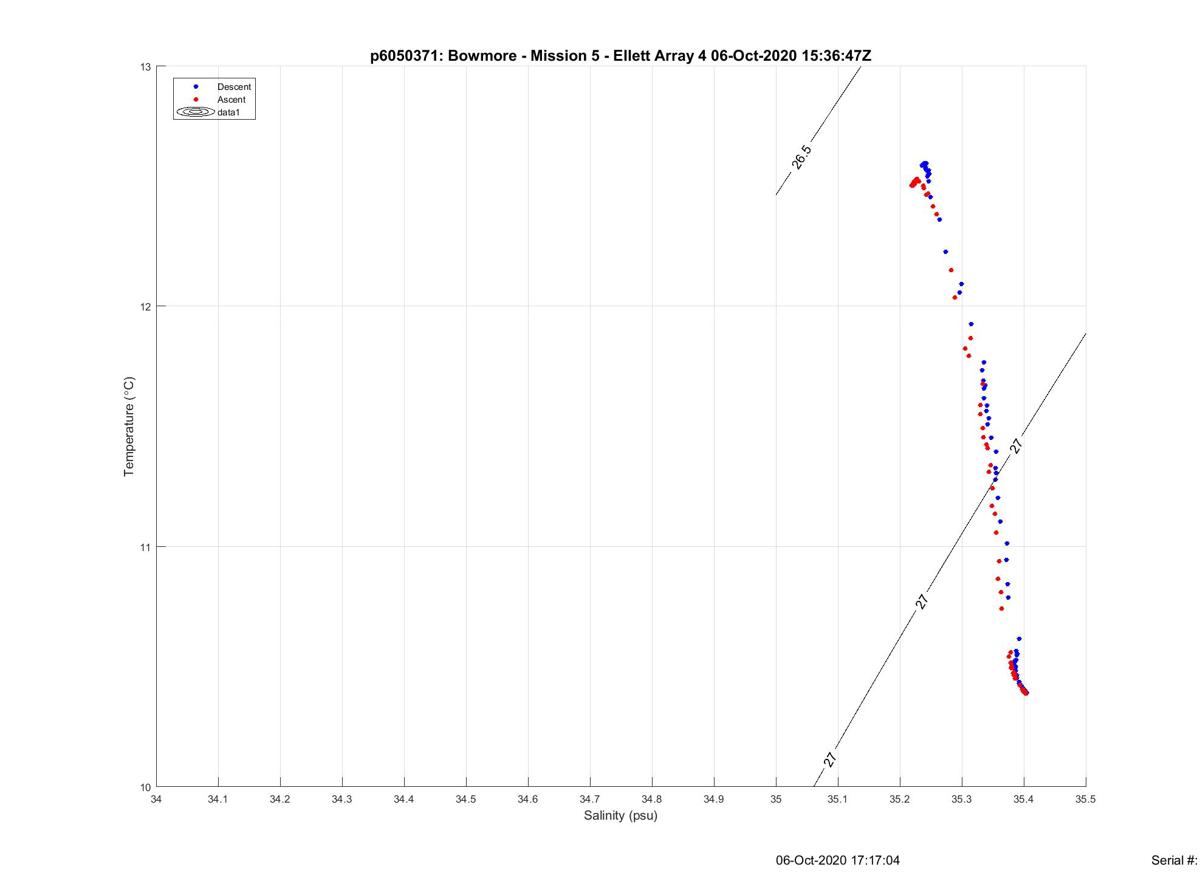Click the red Ascent marker in the legend
This screenshot has height=885, width=1200.
[x=196, y=100]
